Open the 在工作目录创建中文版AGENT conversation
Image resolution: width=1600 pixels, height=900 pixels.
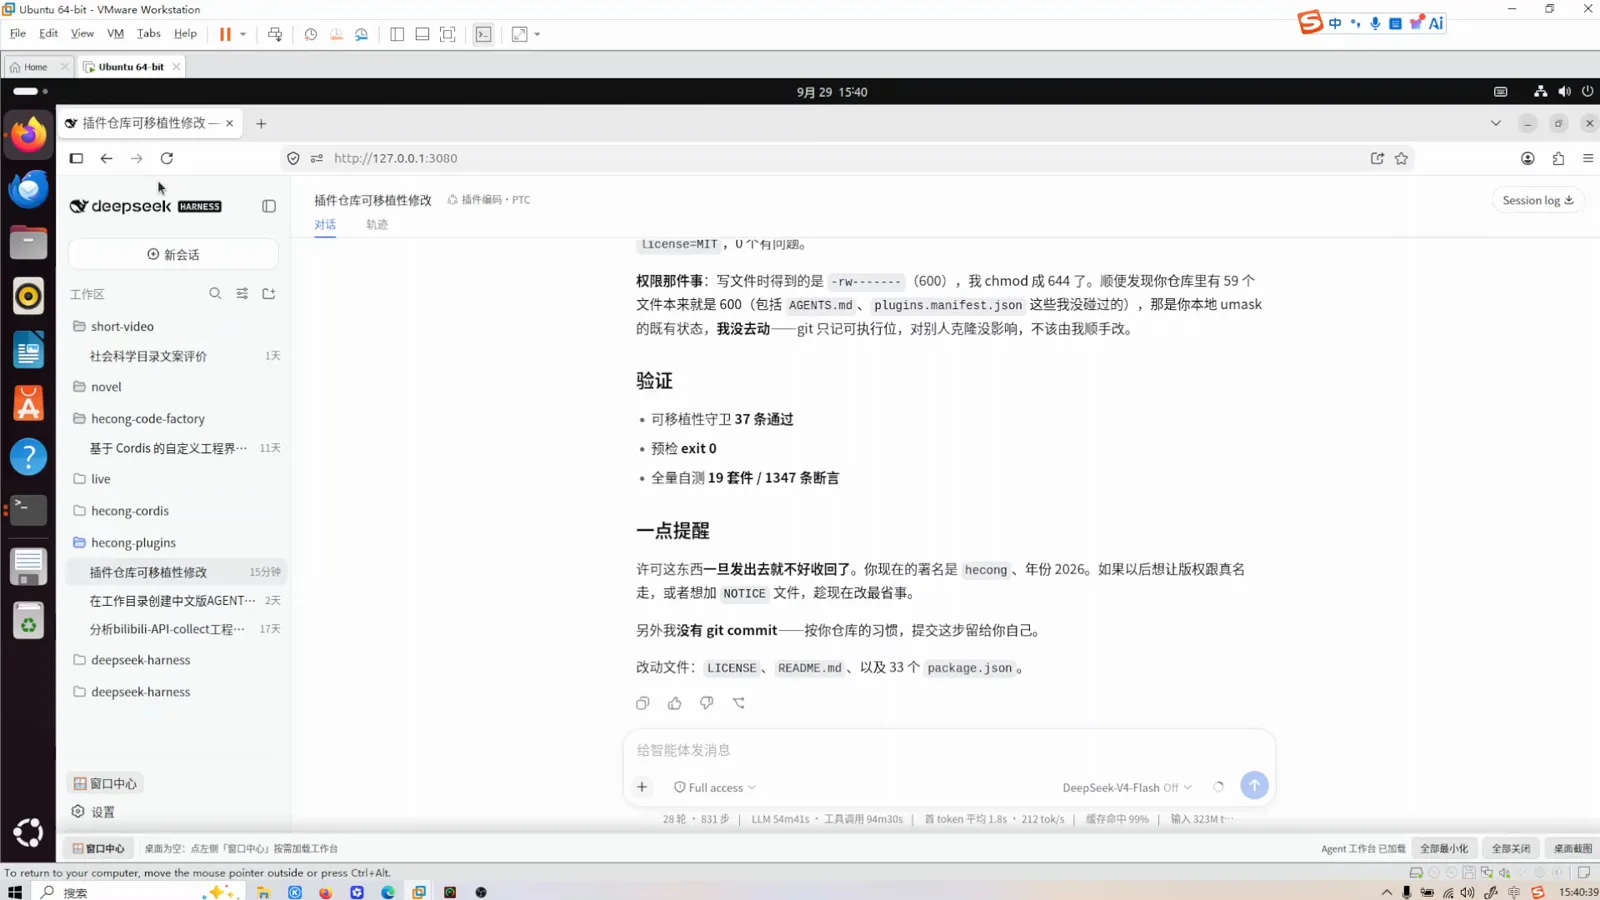click(x=177, y=601)
